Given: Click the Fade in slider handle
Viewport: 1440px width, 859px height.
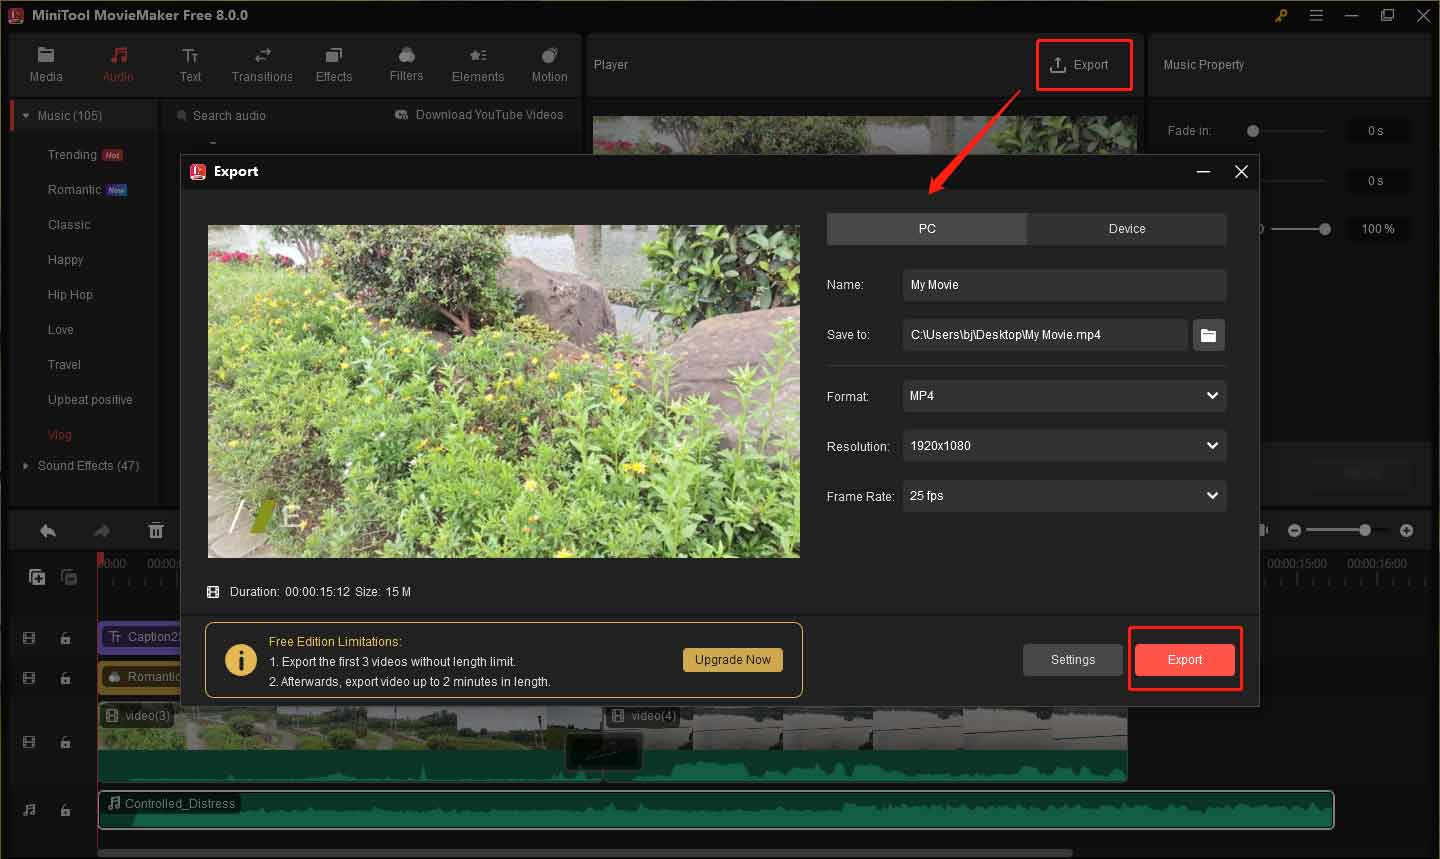Looking at the screenshot, I should (1253, 131).
